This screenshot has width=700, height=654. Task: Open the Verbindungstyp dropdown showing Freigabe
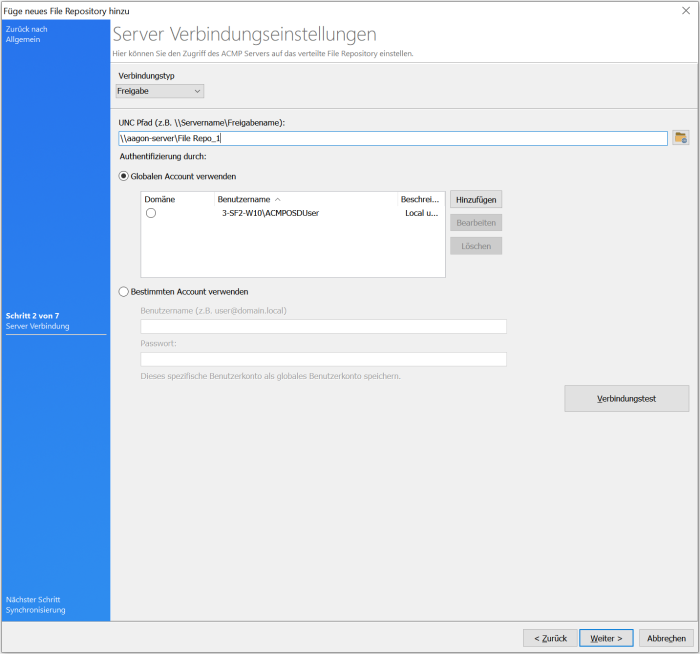tap(160, 91)
